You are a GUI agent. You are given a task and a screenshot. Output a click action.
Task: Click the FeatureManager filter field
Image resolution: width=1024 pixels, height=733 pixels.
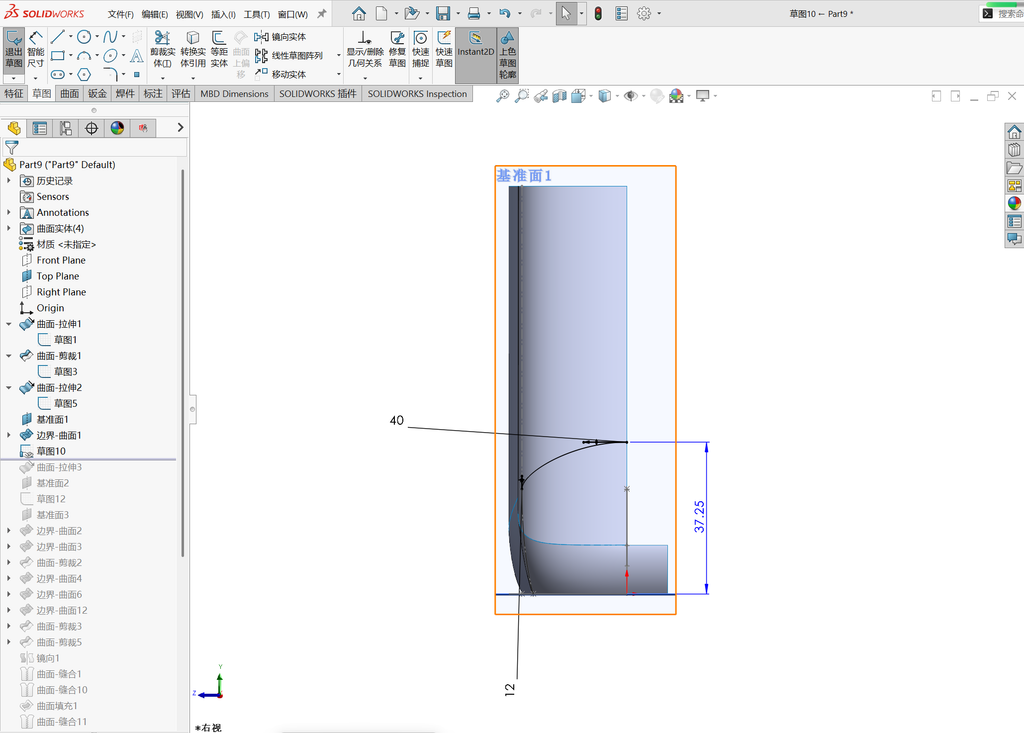tap(95, 148)
